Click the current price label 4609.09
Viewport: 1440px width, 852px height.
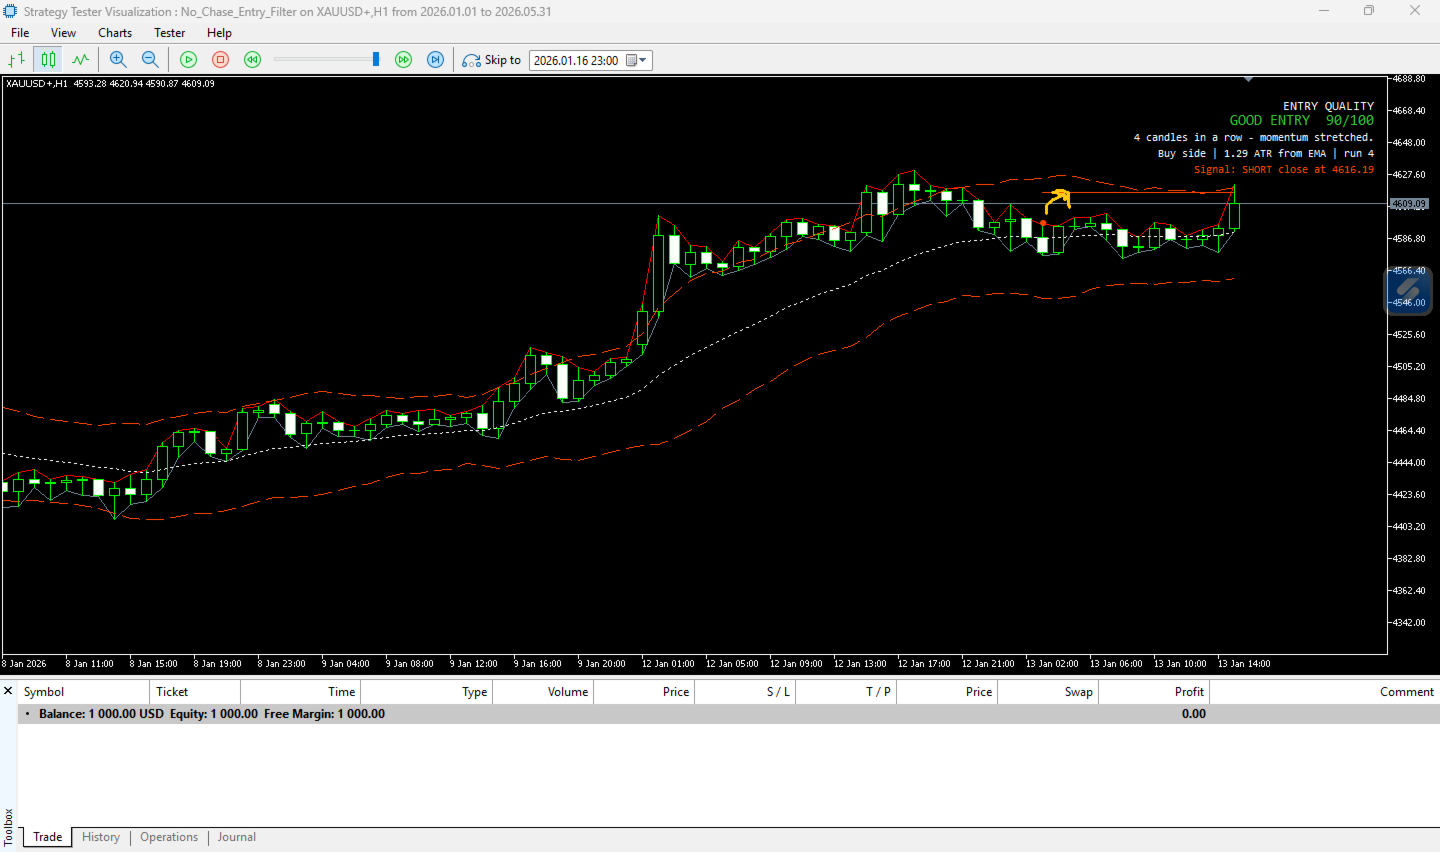tap(1408, 204)
